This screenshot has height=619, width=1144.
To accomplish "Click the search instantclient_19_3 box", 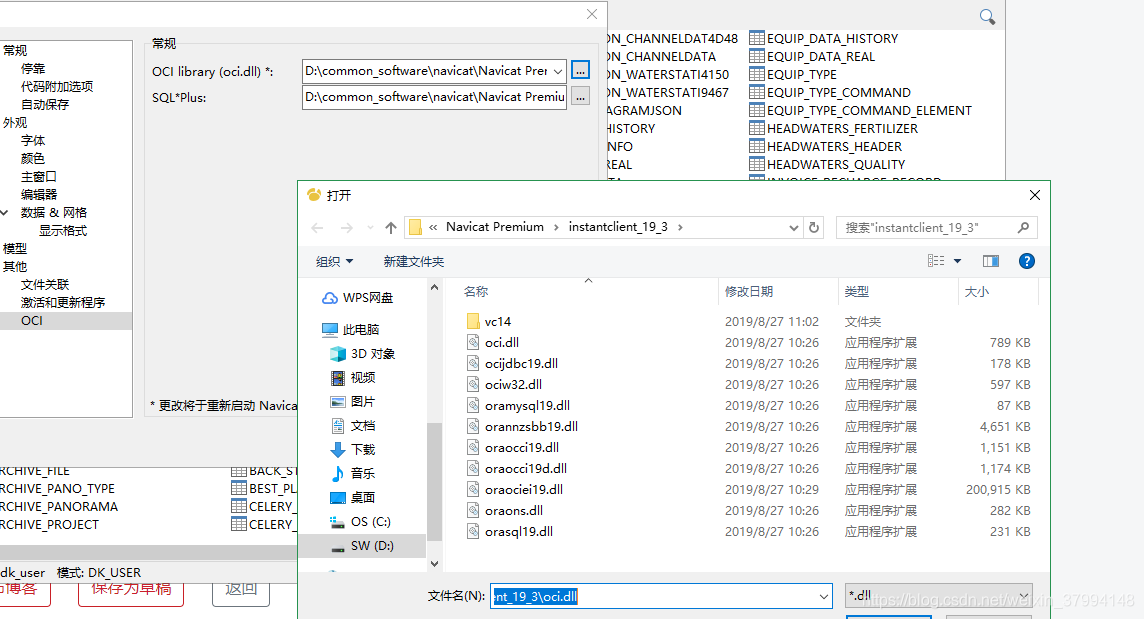I will (936, 228).
